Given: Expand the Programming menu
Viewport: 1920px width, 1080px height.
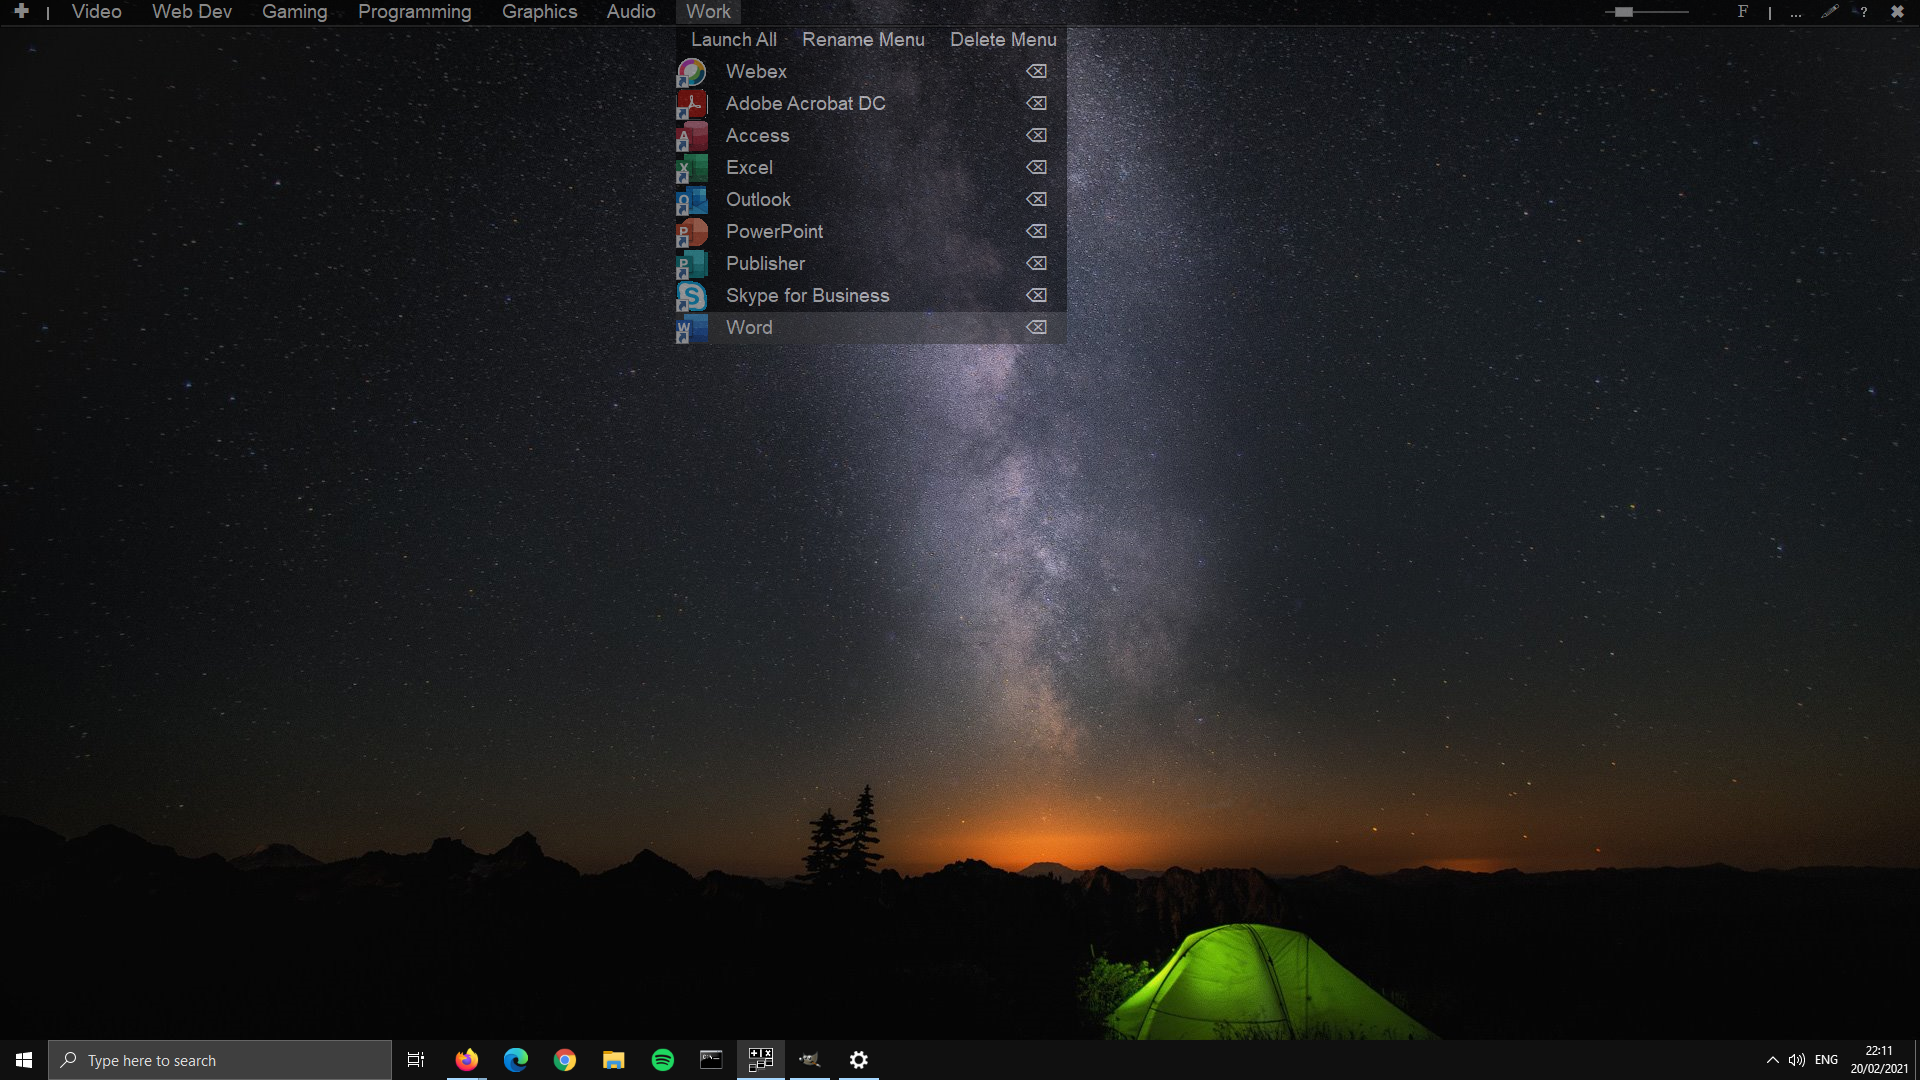Looking at the screenshot, I should pos(414,12).
